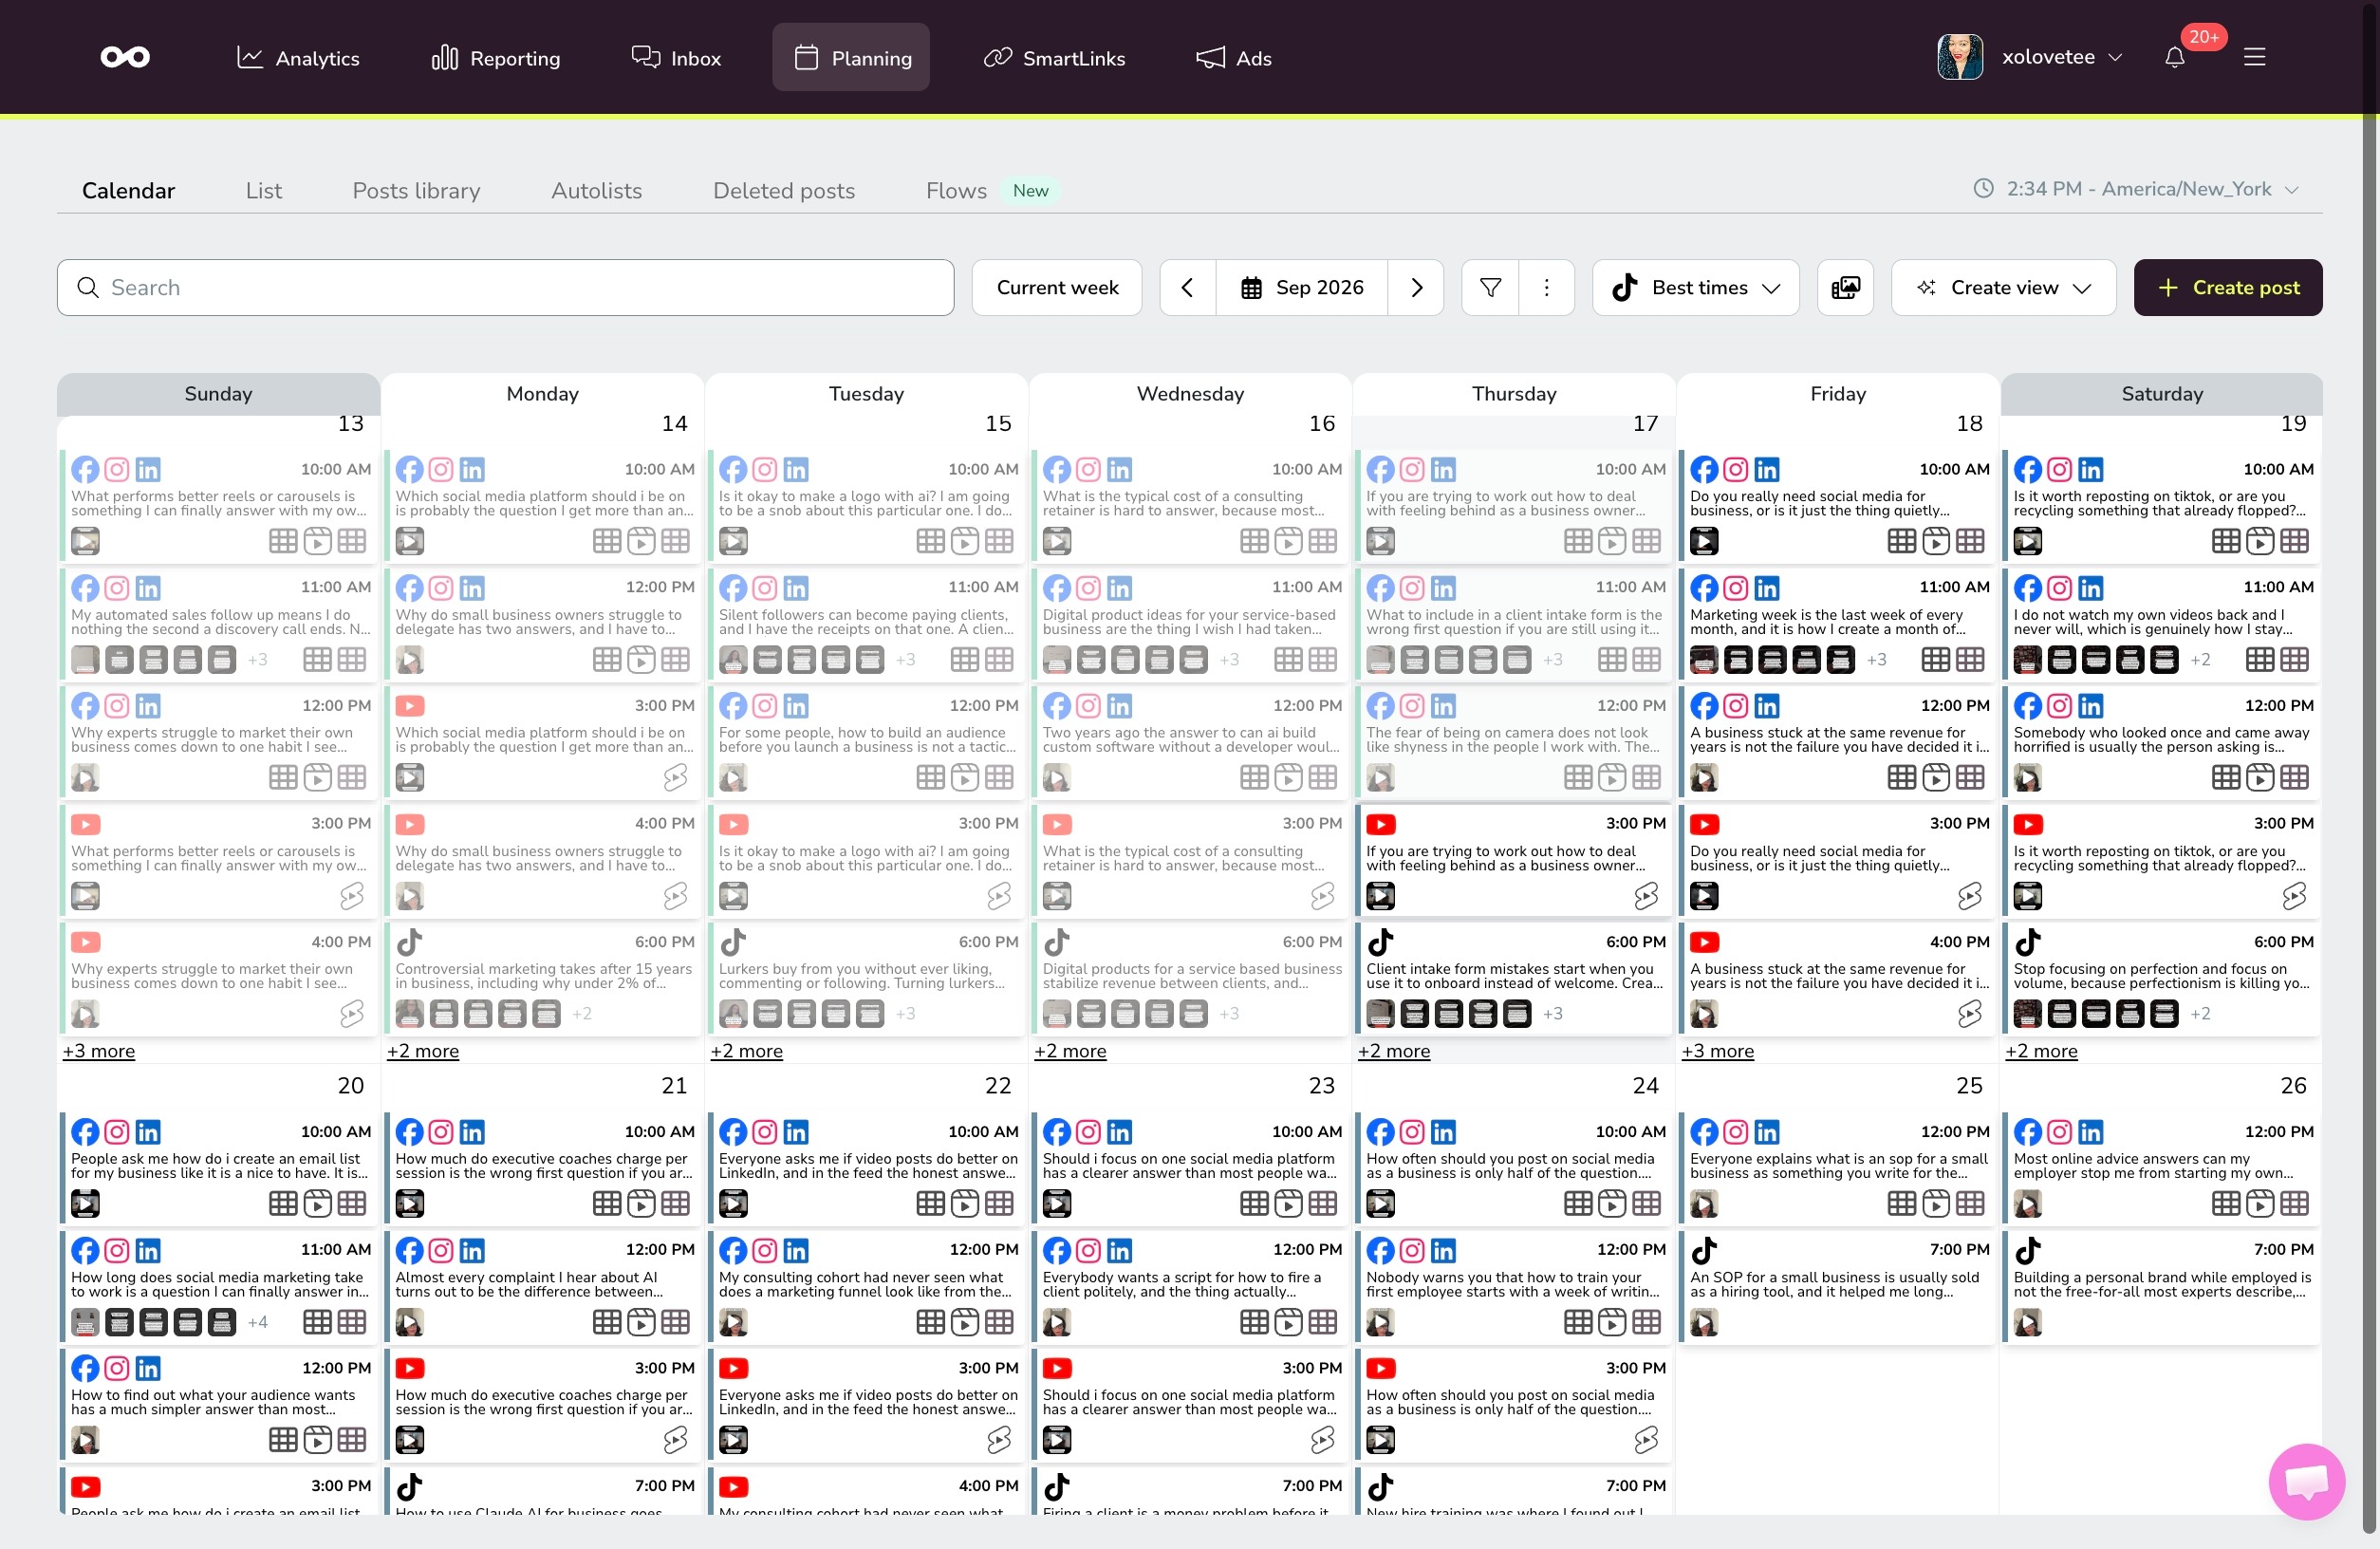Click the search magnifier icon

point(88,288)
